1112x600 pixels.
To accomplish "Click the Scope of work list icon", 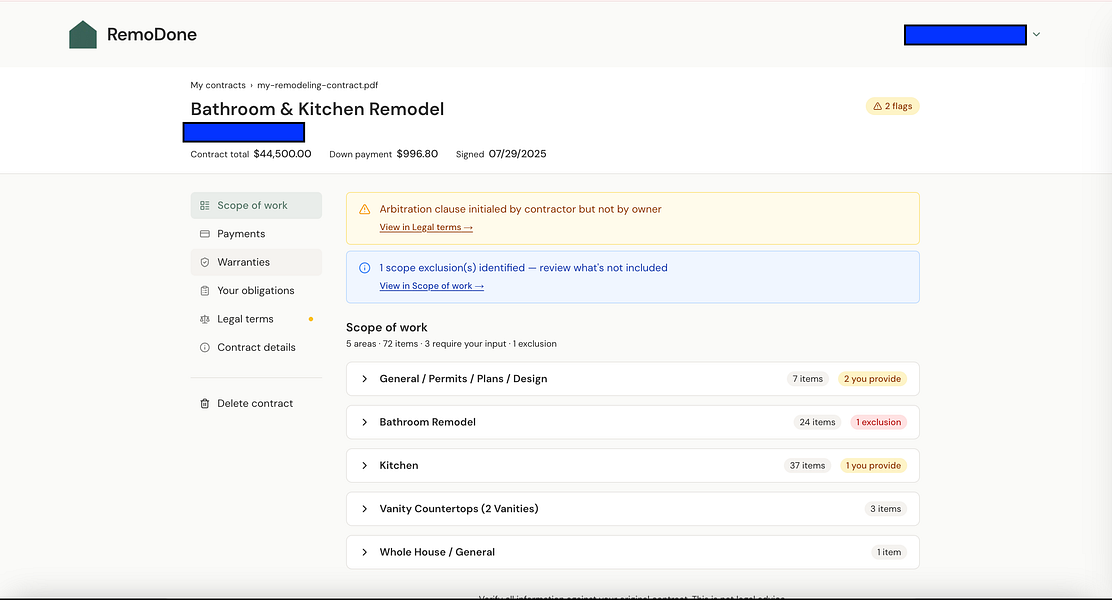I will click(204, 205).
